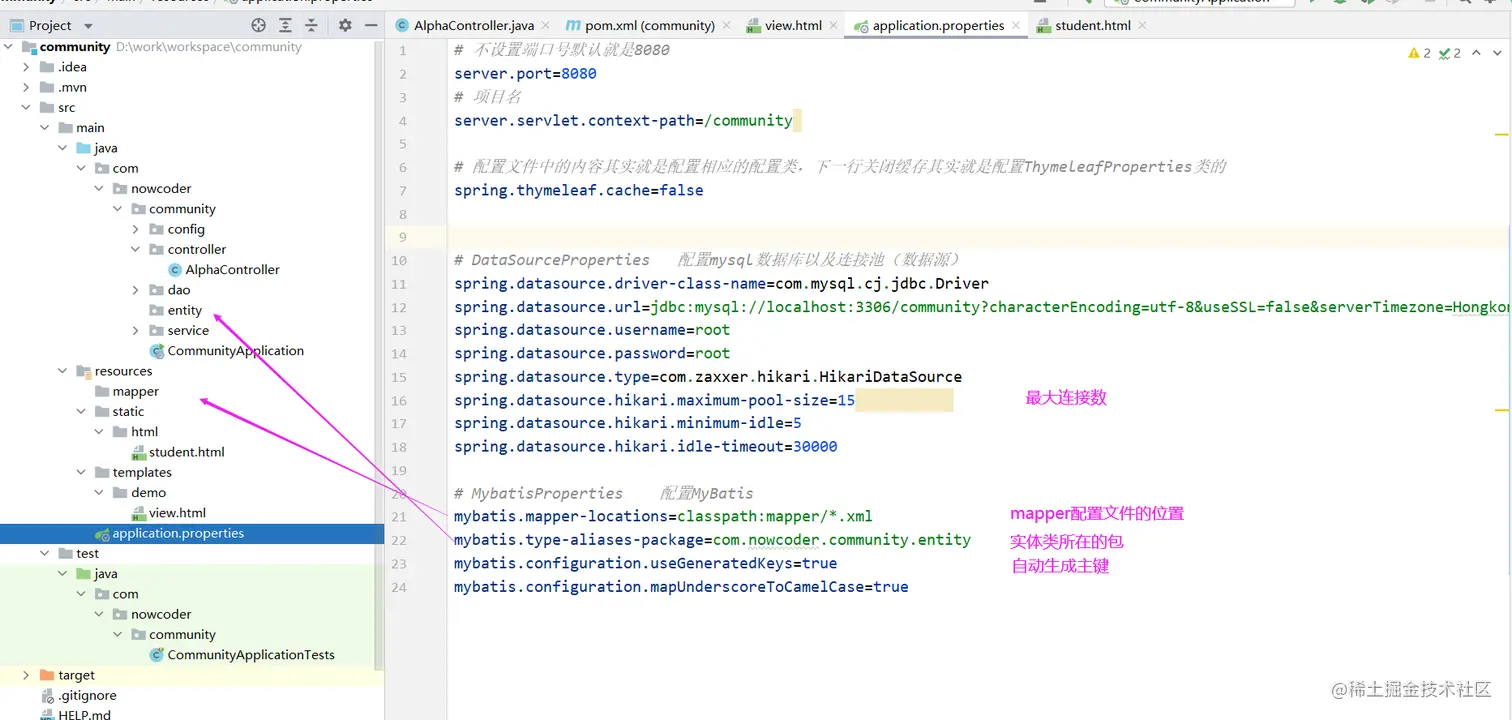The image size is (1512, 720).
Task: Click the hikari.idle-timeout=30000 line
Action: pyautogui.click(x=645, y=446)
